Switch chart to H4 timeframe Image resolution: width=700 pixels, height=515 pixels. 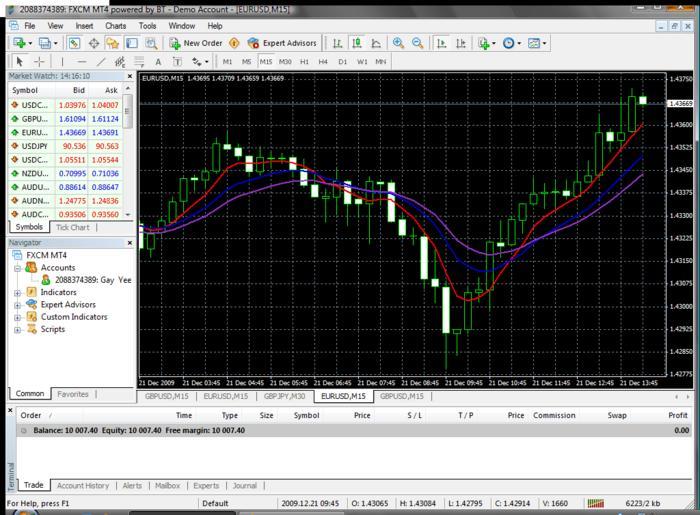pos(323,62)
